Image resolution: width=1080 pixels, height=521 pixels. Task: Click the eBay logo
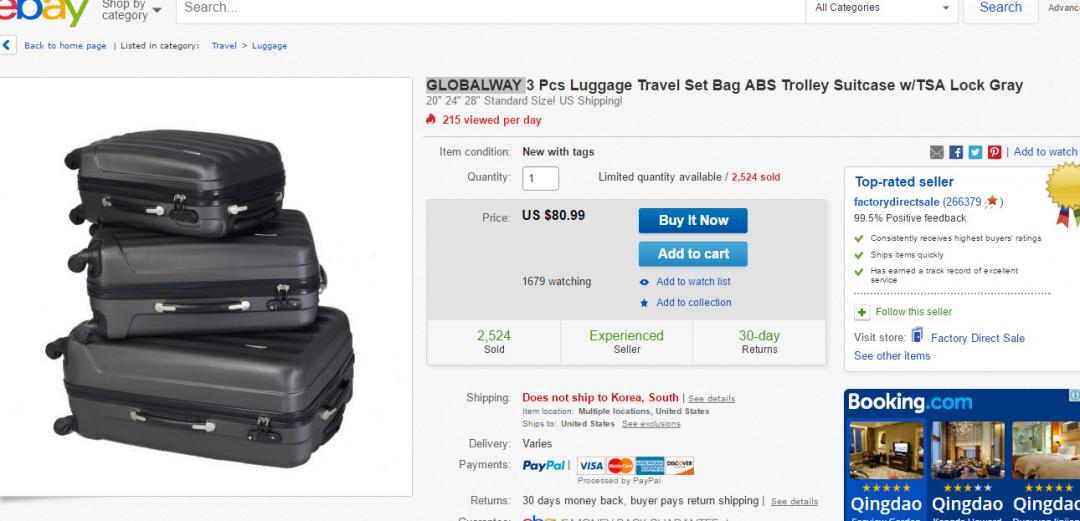point(45,10)
